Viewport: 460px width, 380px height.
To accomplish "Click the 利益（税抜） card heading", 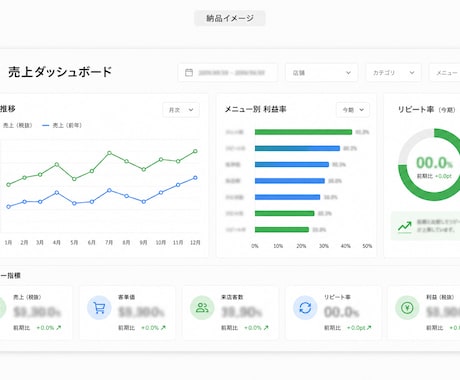I will 440,297.
